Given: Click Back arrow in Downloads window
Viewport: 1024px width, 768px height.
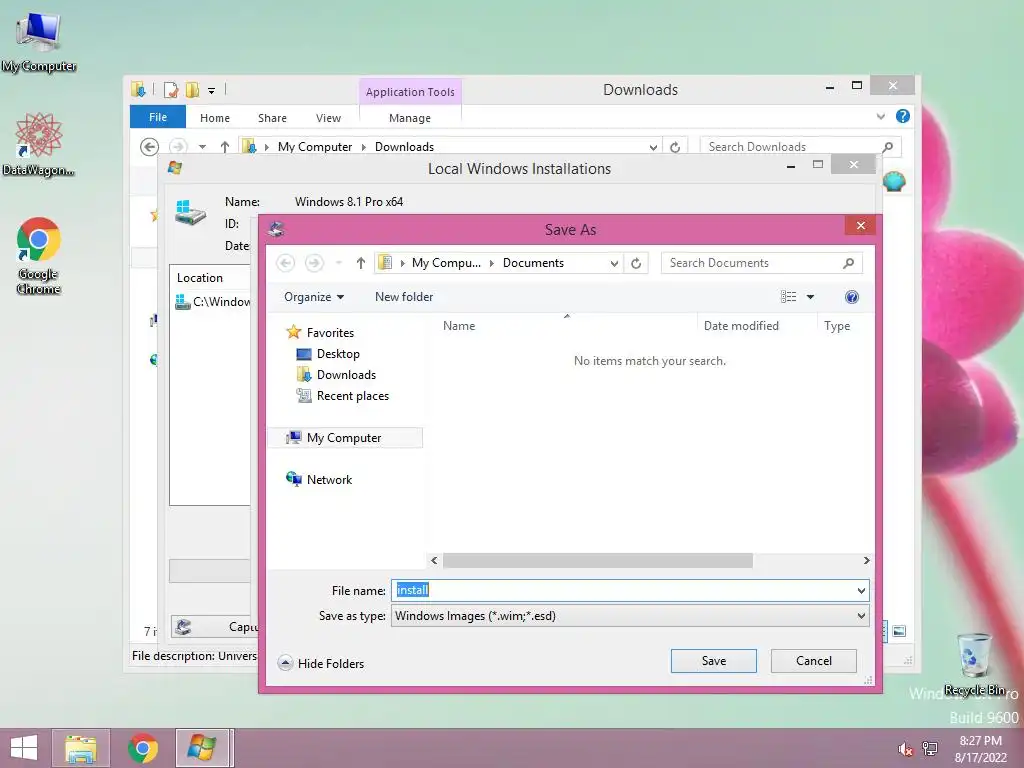Looking at the screenshot, I should point(150,147).
